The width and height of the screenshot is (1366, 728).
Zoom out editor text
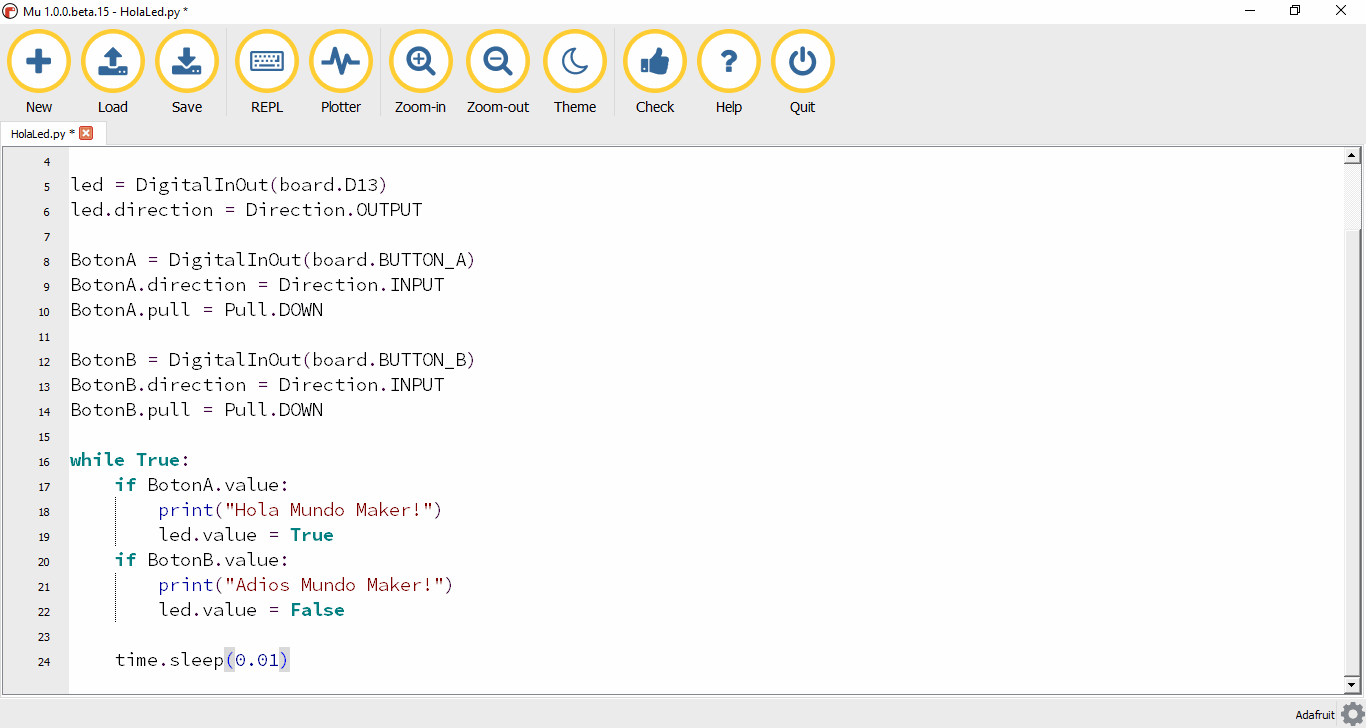pyautogui.click(x=498, y=62)
